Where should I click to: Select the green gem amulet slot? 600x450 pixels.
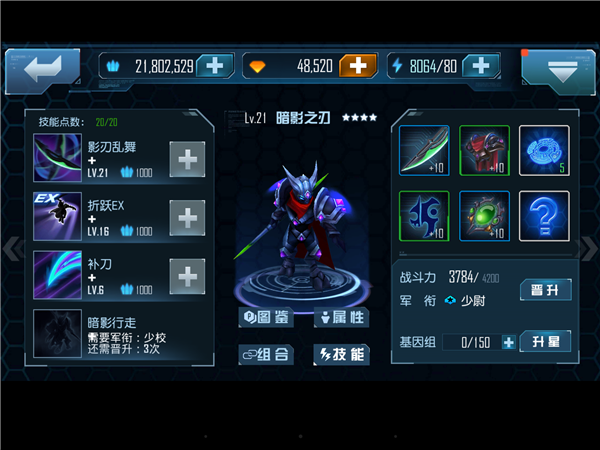click(x=484, y=216)
